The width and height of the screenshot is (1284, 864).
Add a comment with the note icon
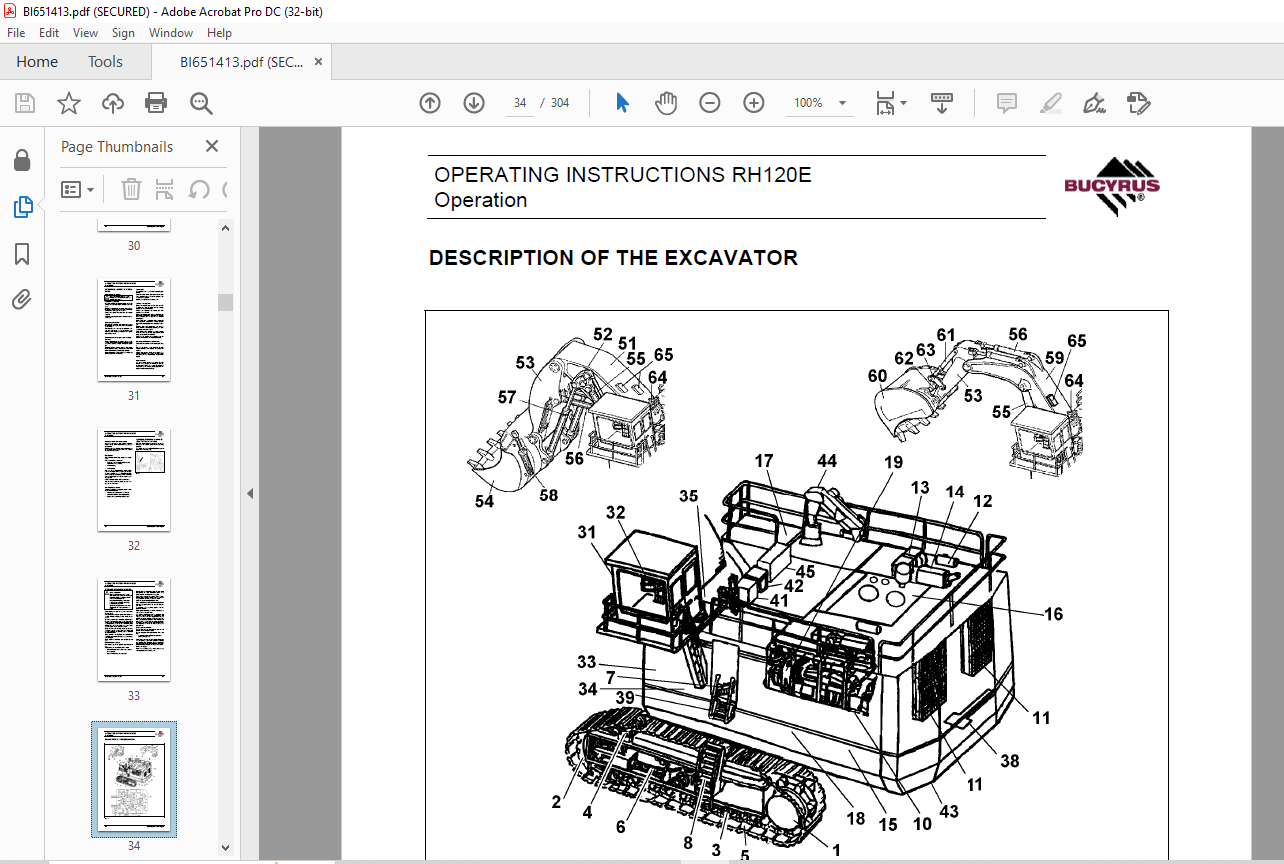coord(1007,103)
